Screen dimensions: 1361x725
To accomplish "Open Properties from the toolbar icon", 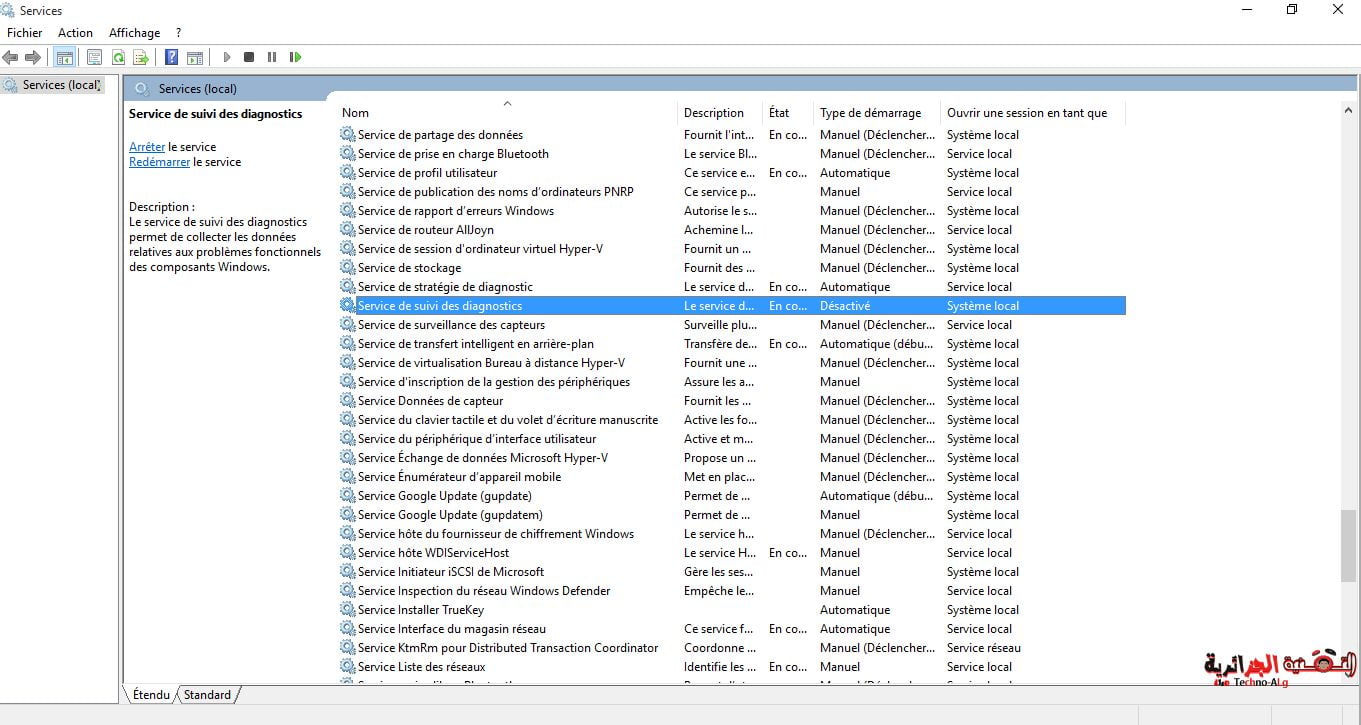I will 95,58.
